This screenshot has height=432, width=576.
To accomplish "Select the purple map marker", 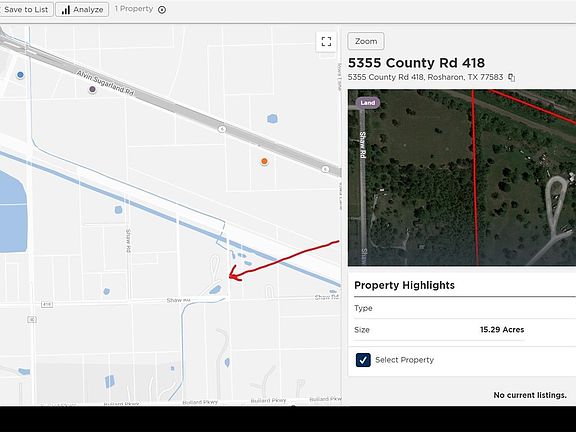I will pyautogui.click(x=93, y=89).
